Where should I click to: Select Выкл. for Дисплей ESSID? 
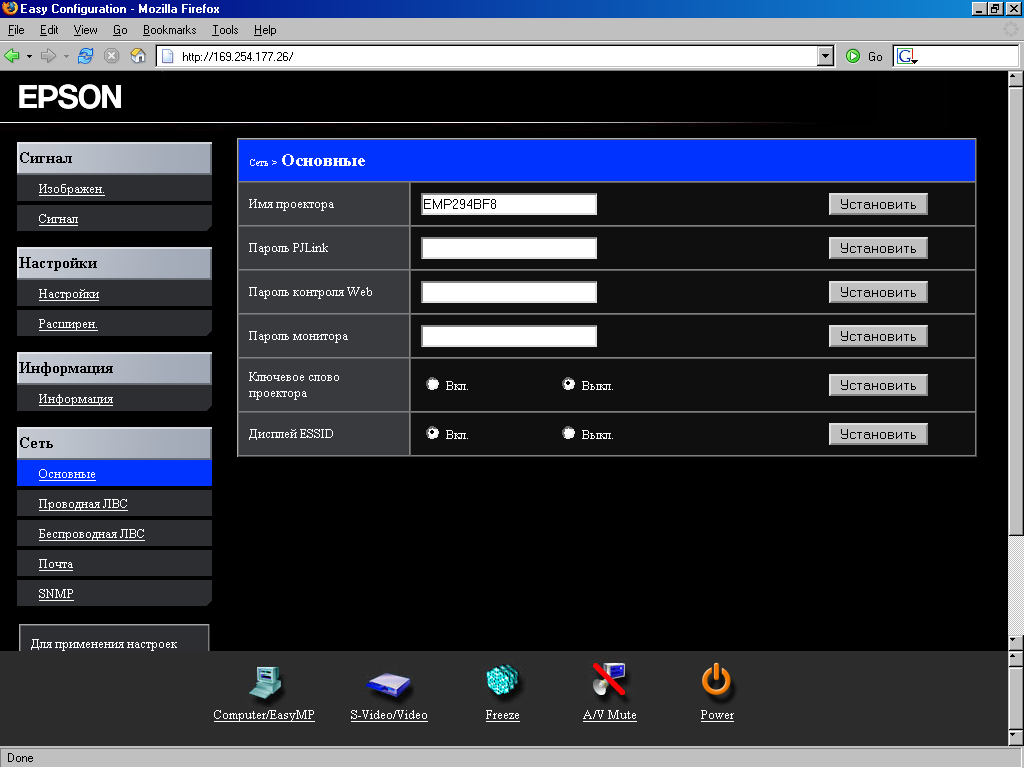(569, 433)
